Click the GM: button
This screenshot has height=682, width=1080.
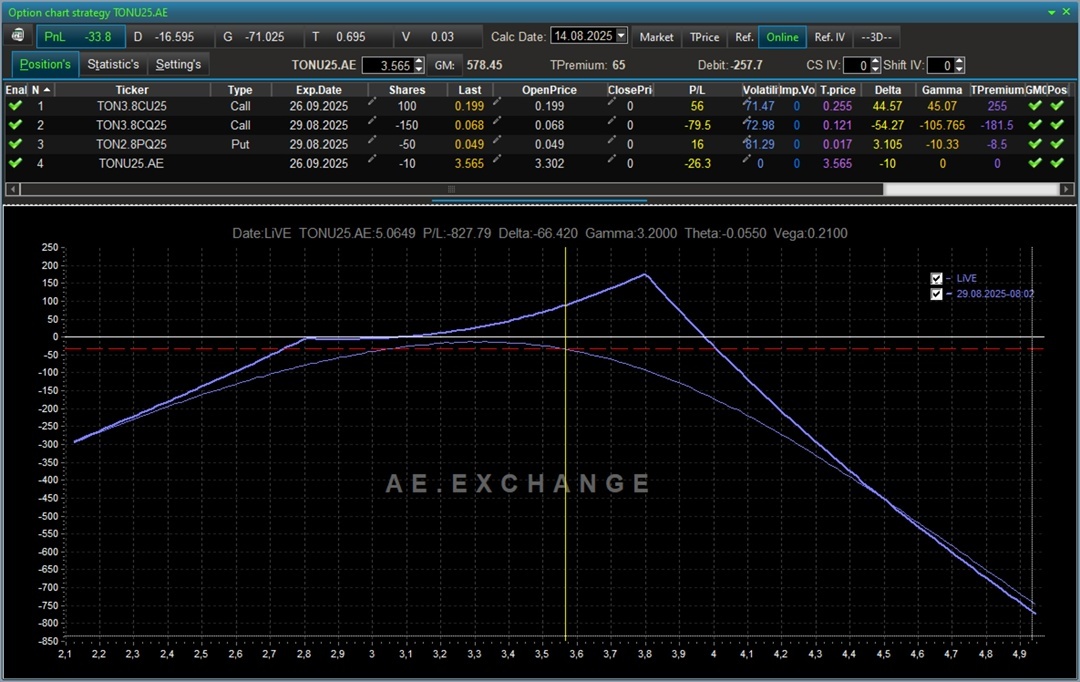coord(444,65)
